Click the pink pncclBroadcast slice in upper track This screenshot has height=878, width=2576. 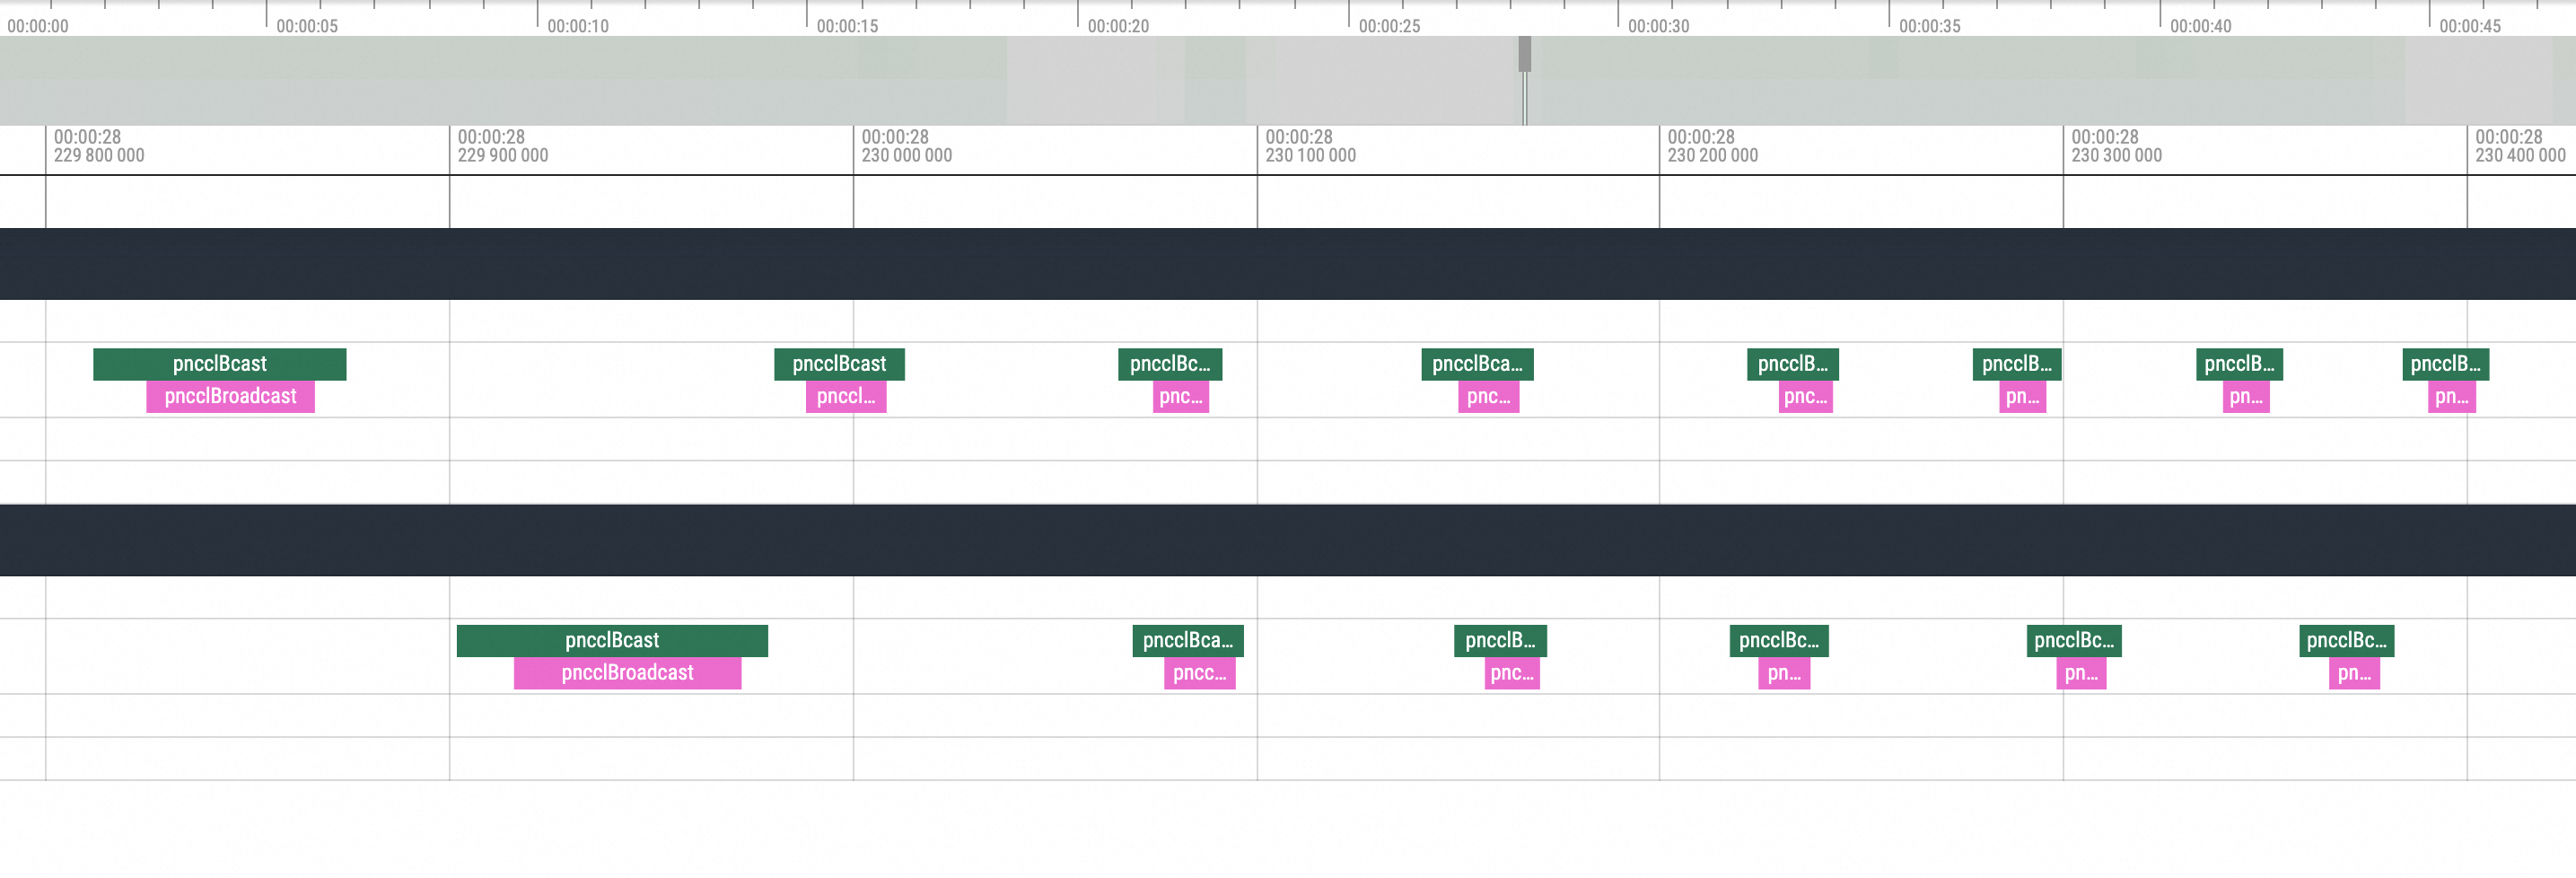(x=230, y=397)
